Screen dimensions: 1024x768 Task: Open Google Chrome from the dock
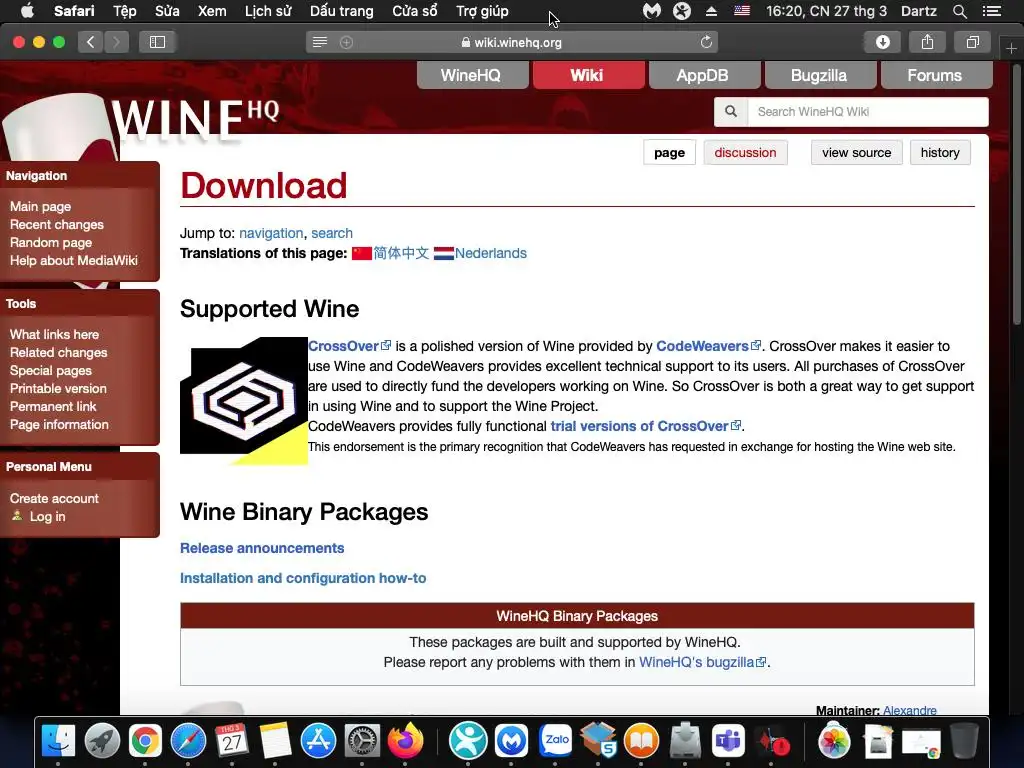pos(145,741)
